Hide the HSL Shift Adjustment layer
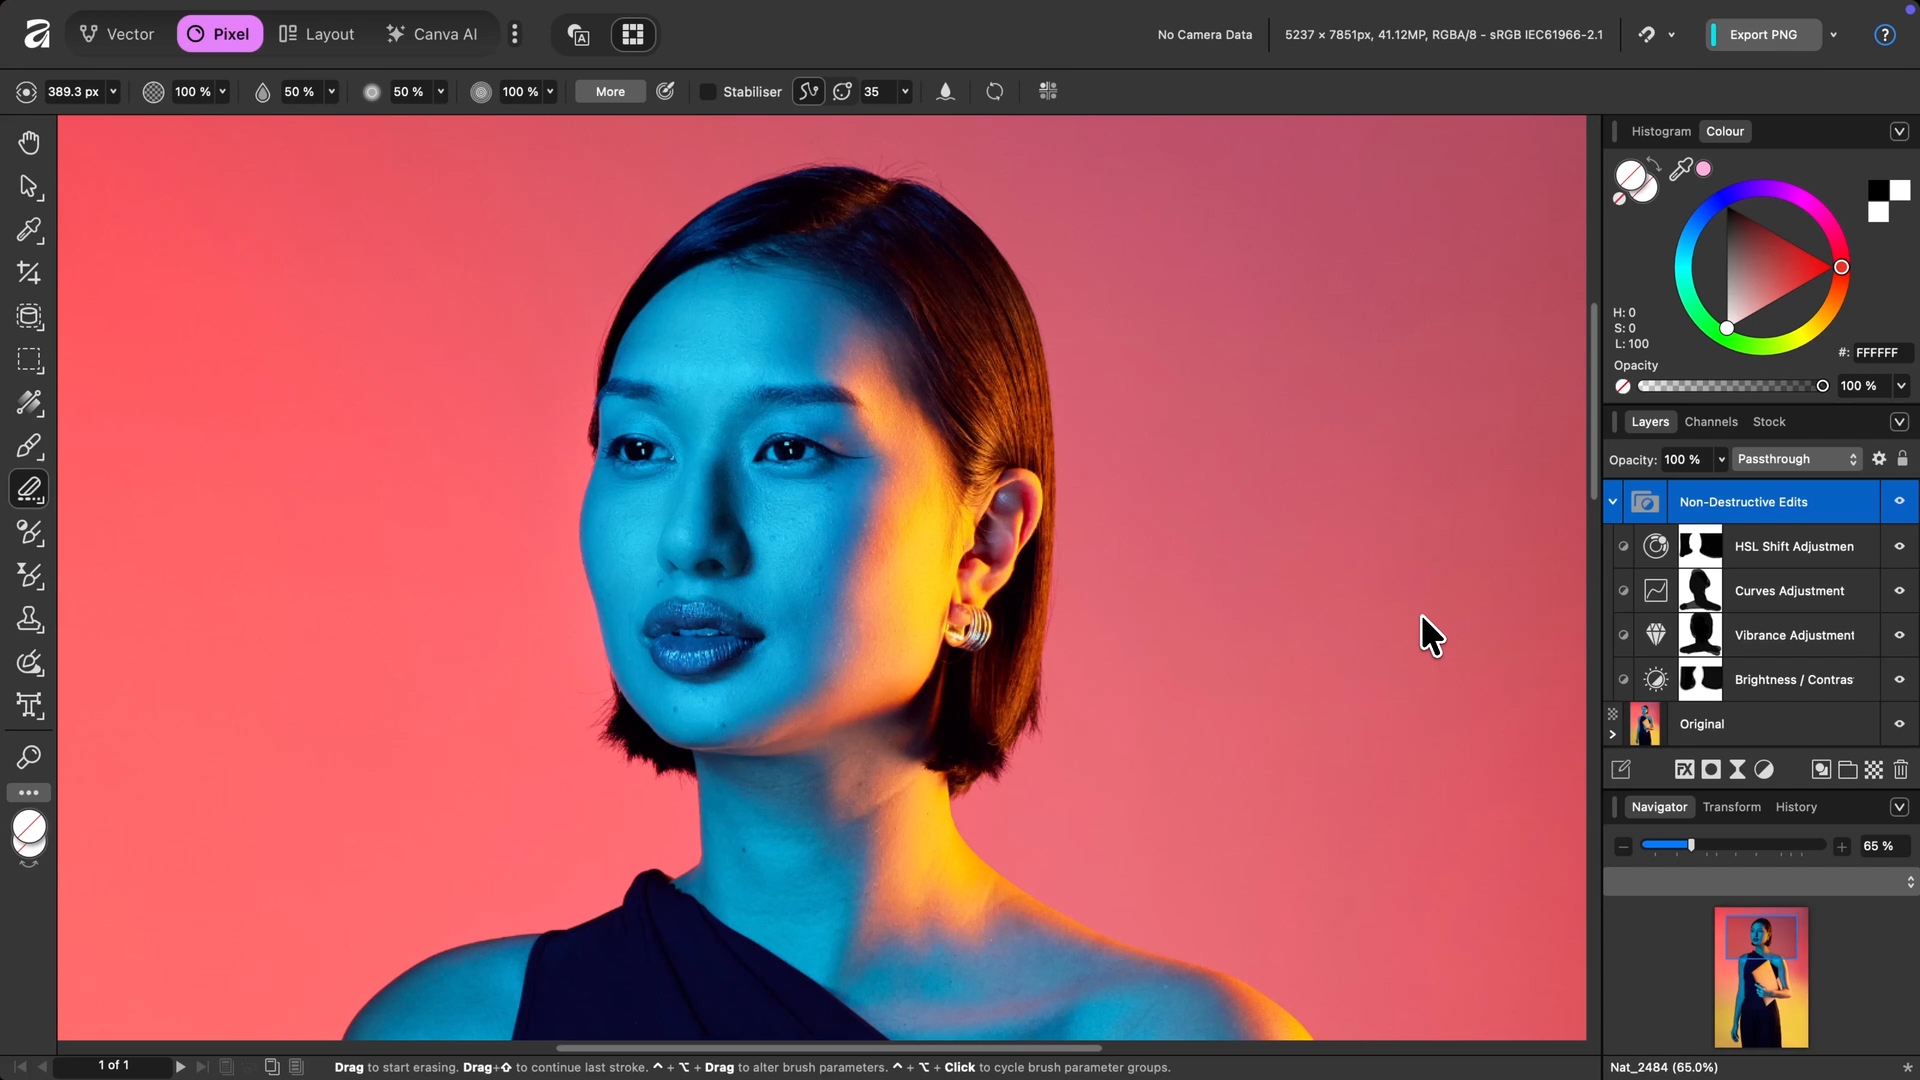The image size is (1920, 1080). coord(1899,546)
